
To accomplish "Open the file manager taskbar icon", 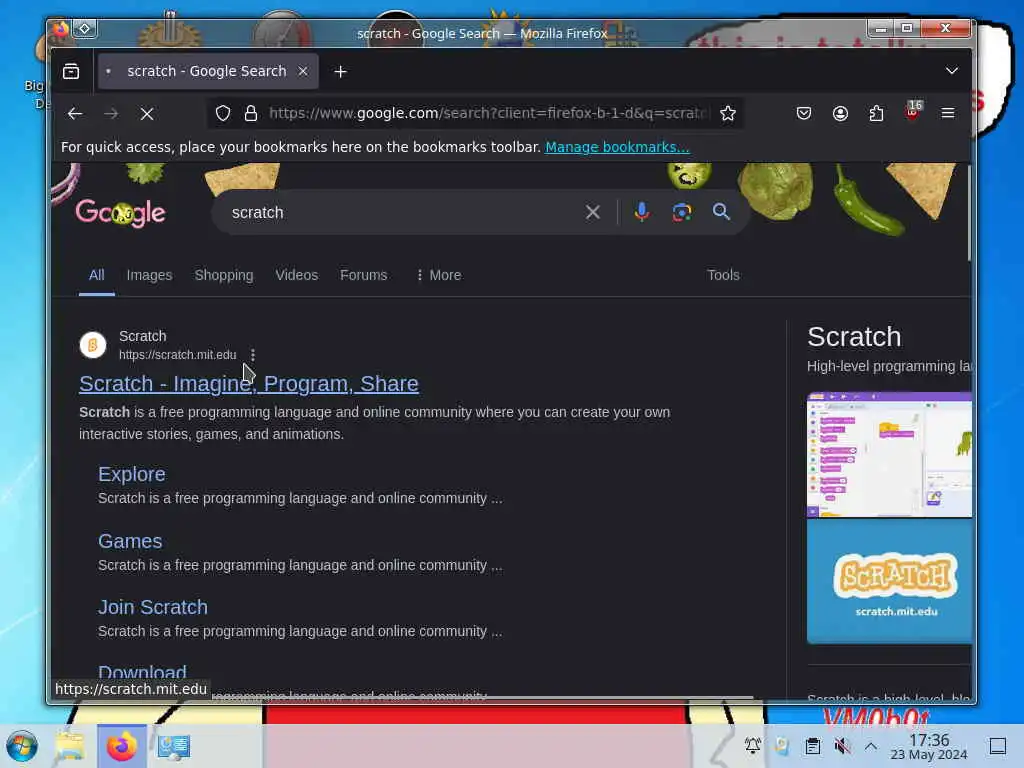I will [70, 746].
